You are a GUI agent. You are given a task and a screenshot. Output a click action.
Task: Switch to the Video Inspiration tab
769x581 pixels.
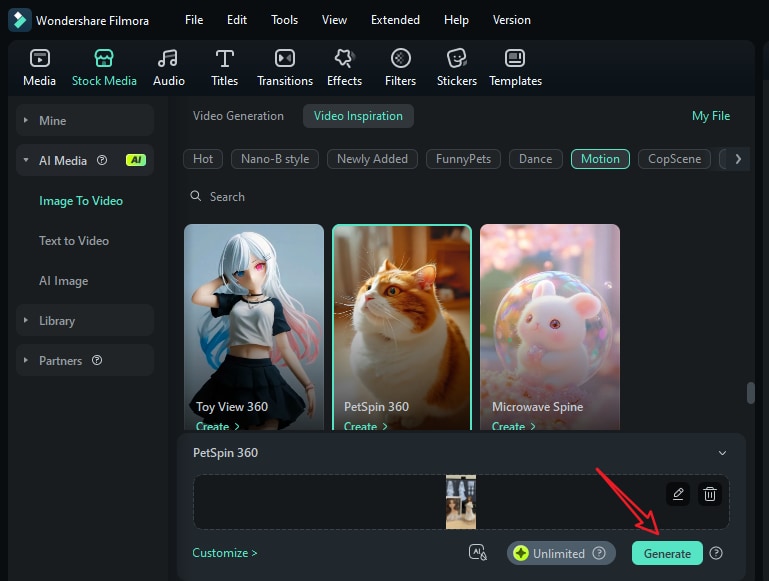358,116
